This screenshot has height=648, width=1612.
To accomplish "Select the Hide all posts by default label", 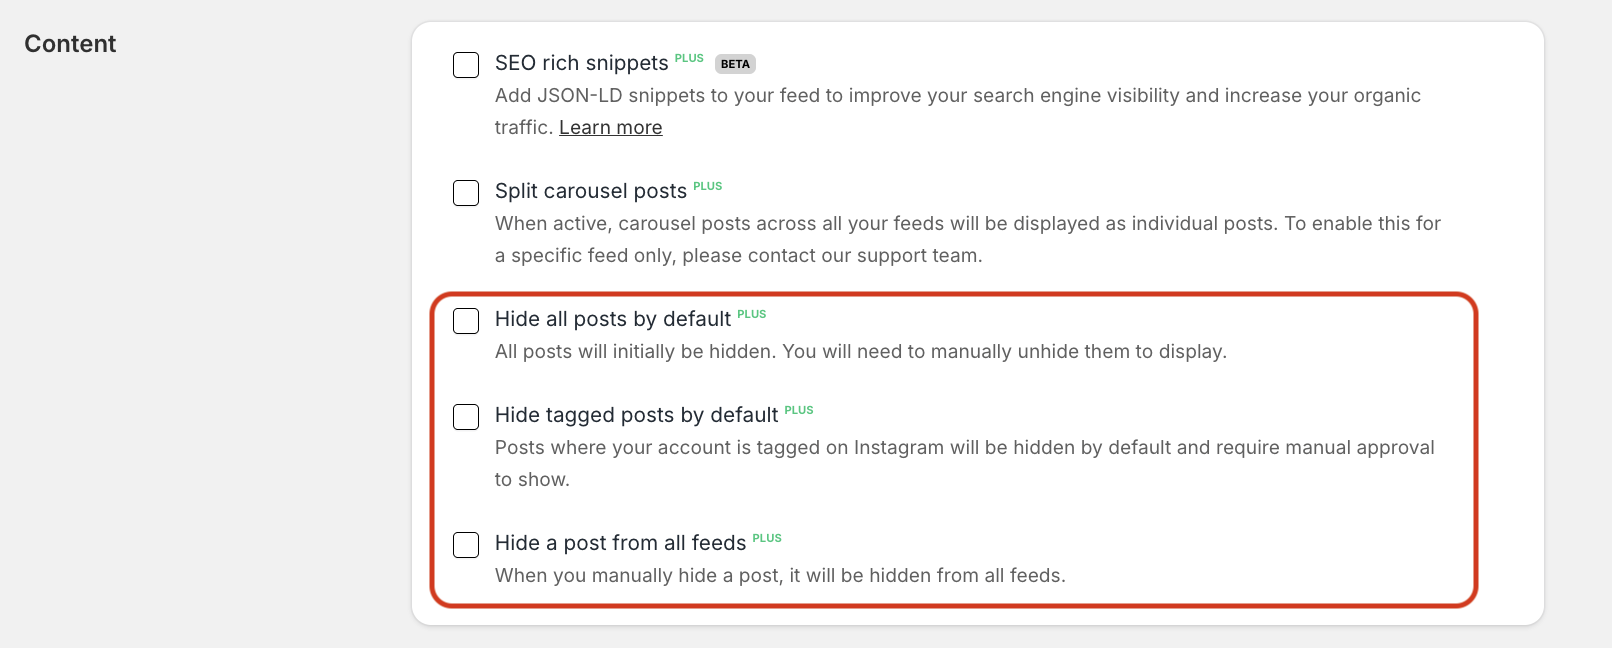I will click(x=611, y=319).
